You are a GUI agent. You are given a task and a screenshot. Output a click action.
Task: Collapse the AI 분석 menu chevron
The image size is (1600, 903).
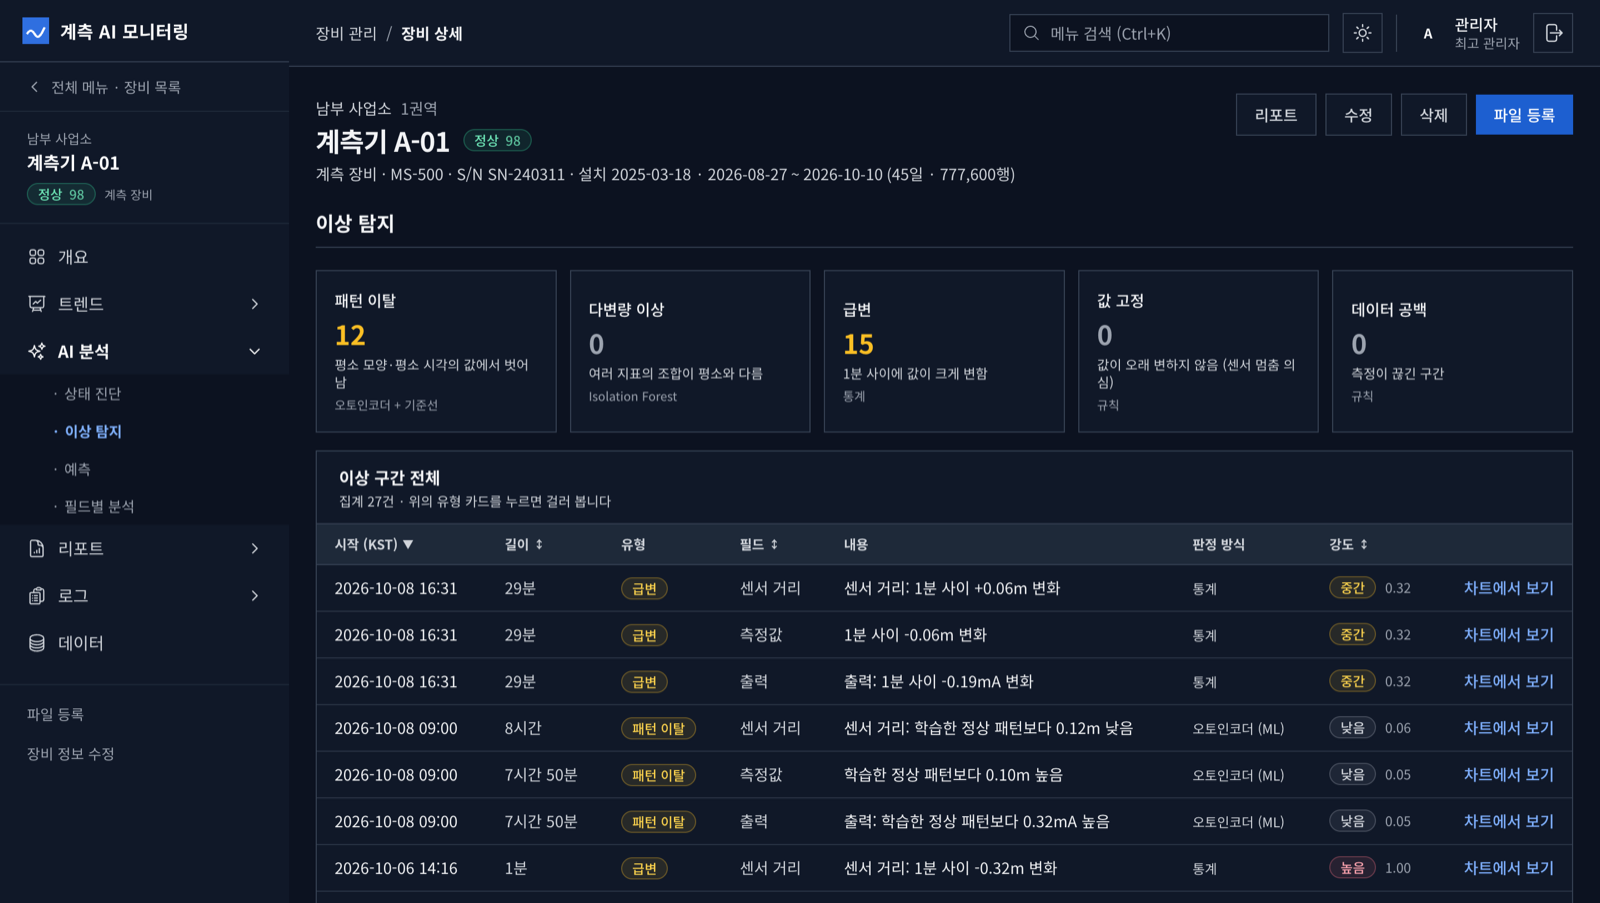pos(255,351)
